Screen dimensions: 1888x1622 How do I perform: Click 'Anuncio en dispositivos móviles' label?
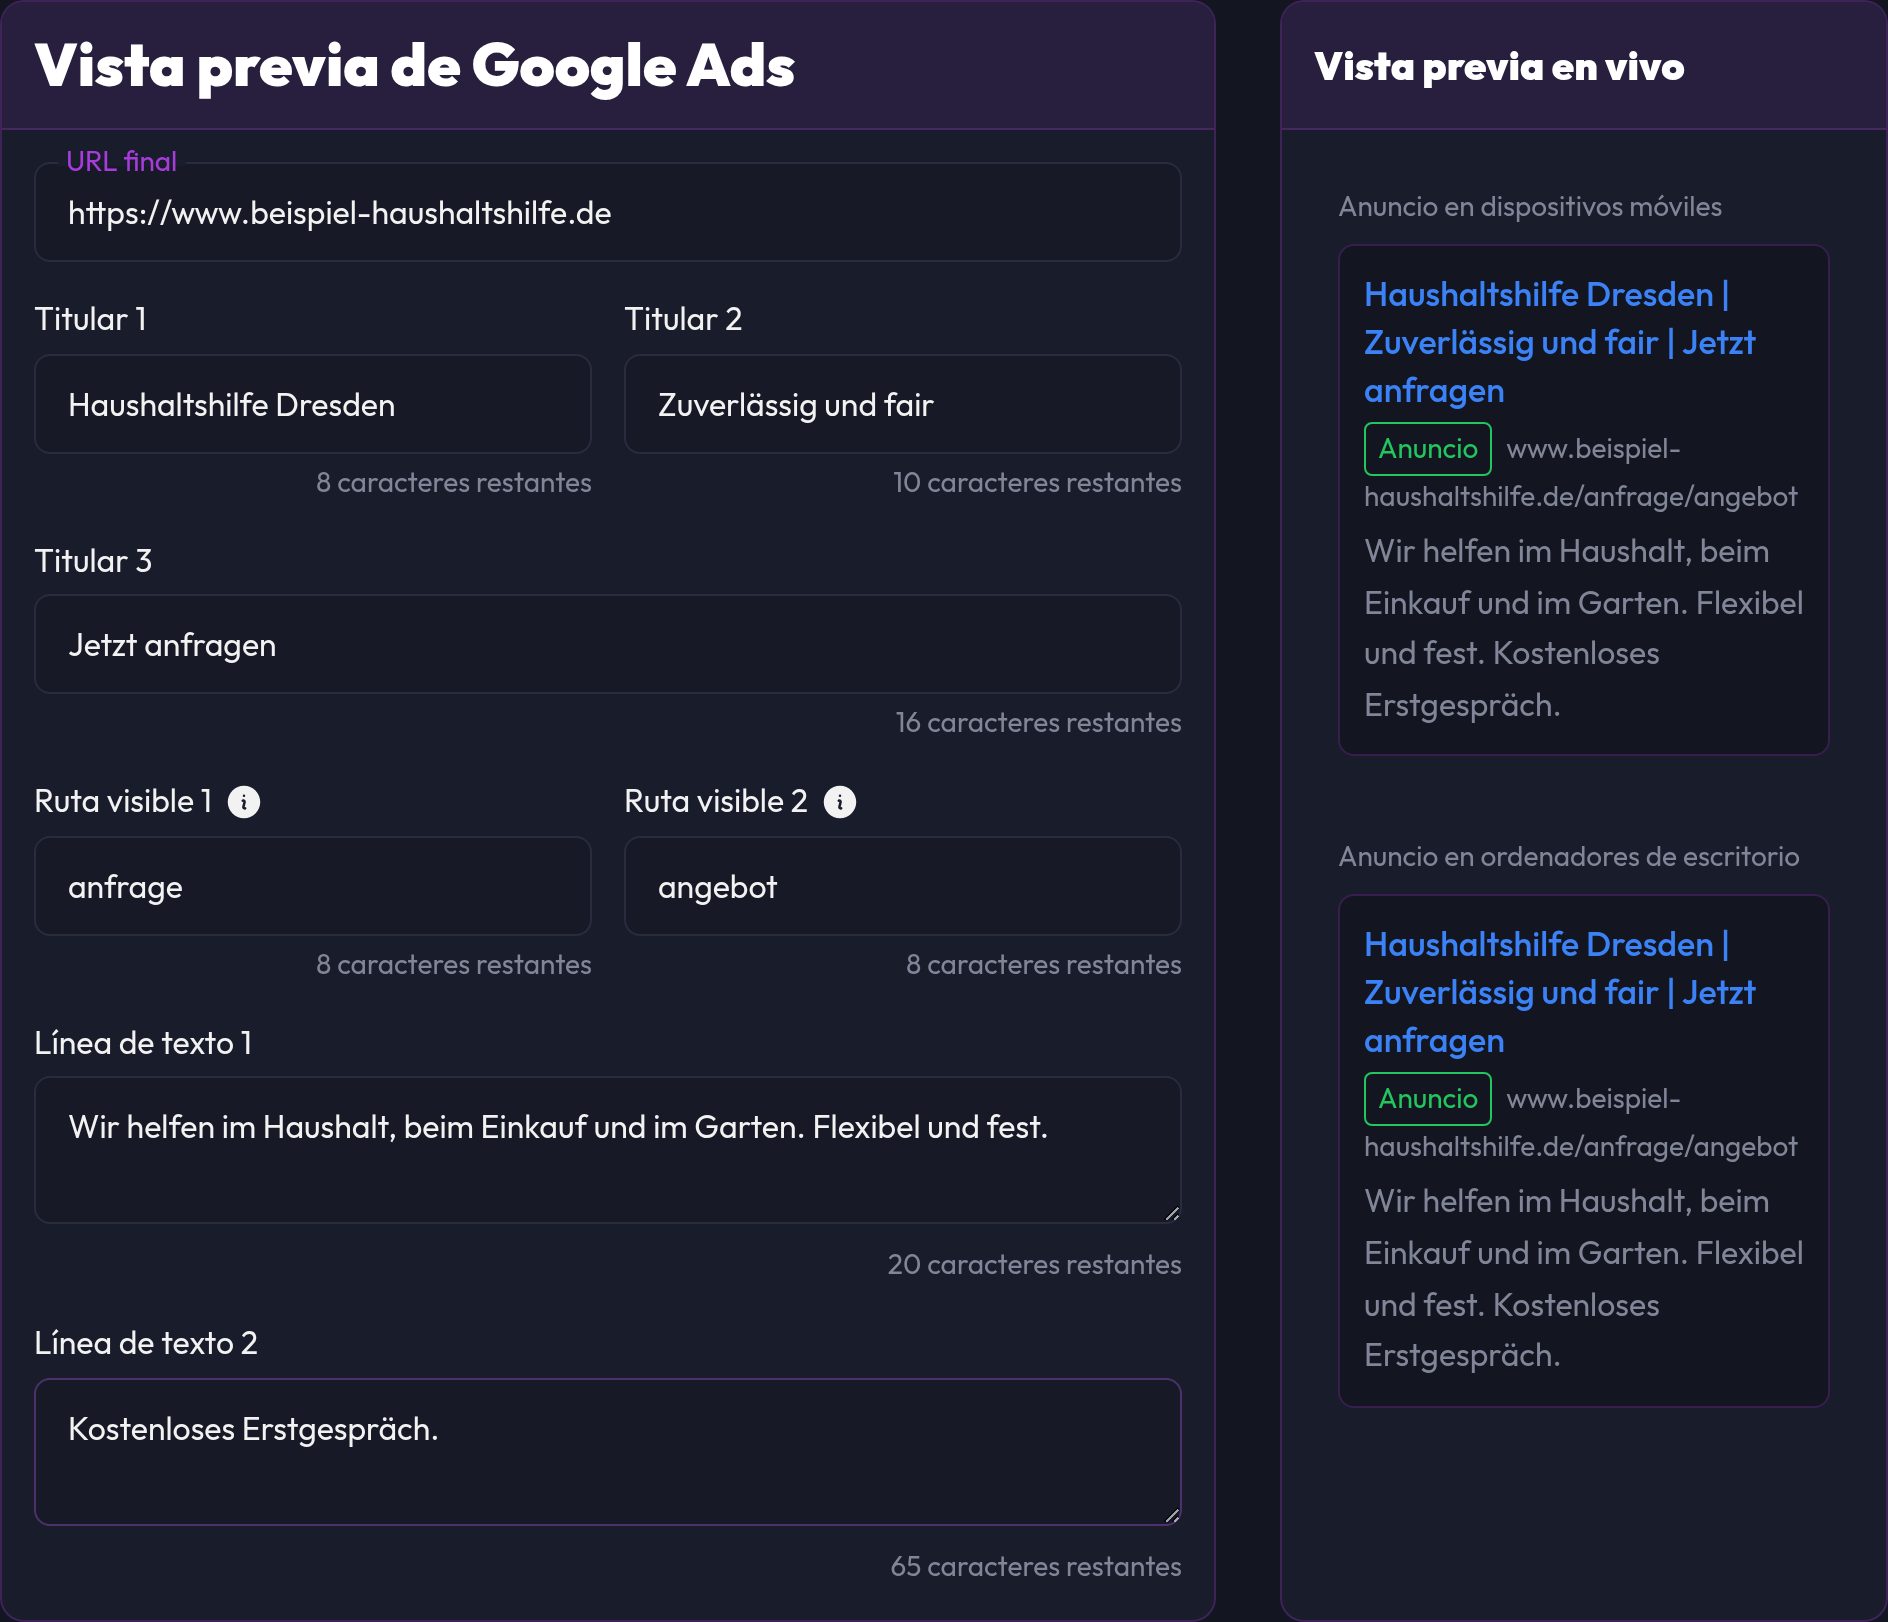1530,207
